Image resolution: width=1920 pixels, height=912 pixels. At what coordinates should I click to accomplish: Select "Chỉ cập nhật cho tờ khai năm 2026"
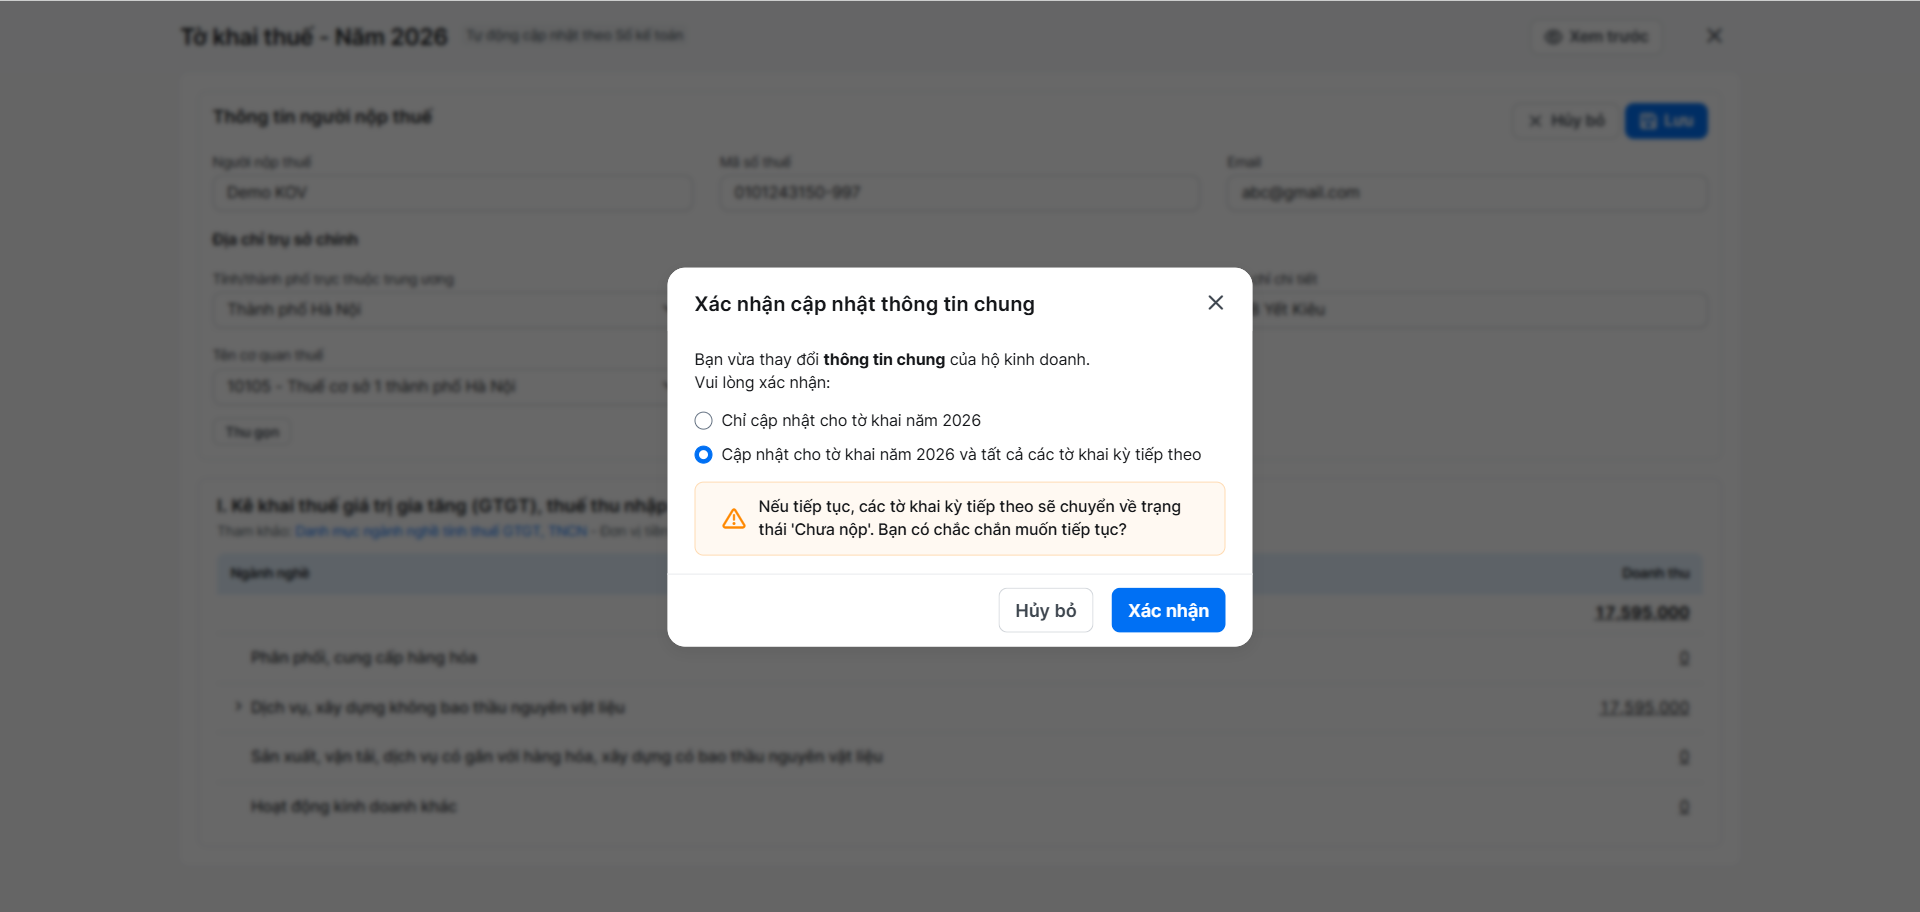coord(704,421)
